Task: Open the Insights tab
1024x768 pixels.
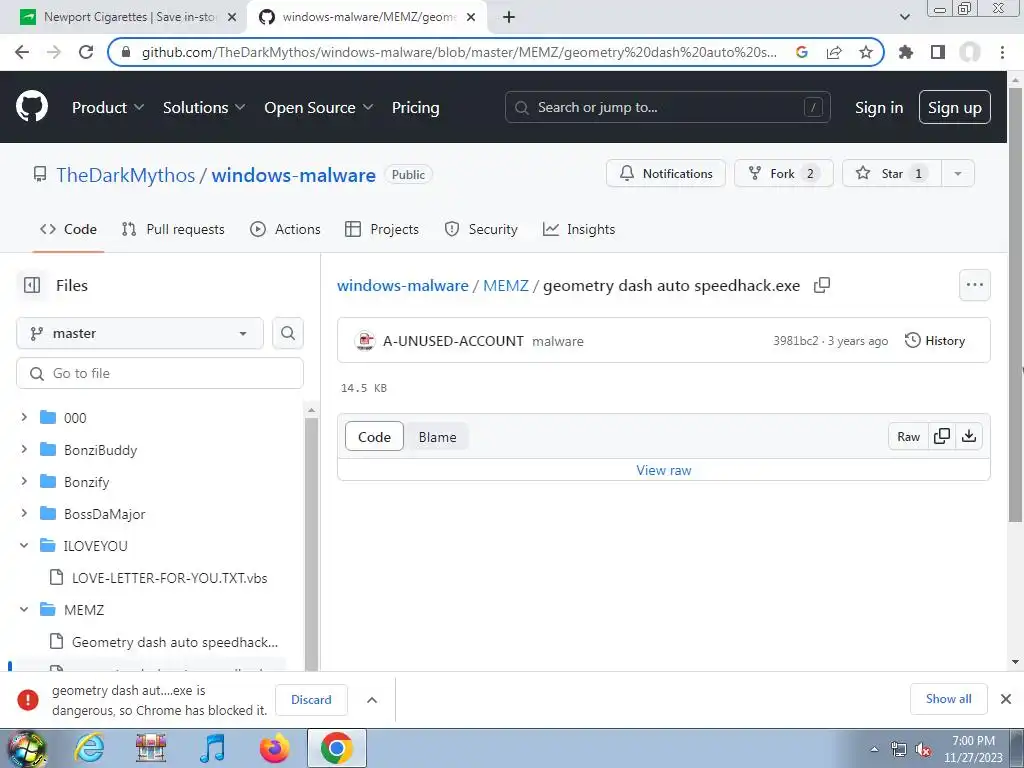Action: [579, 229]
